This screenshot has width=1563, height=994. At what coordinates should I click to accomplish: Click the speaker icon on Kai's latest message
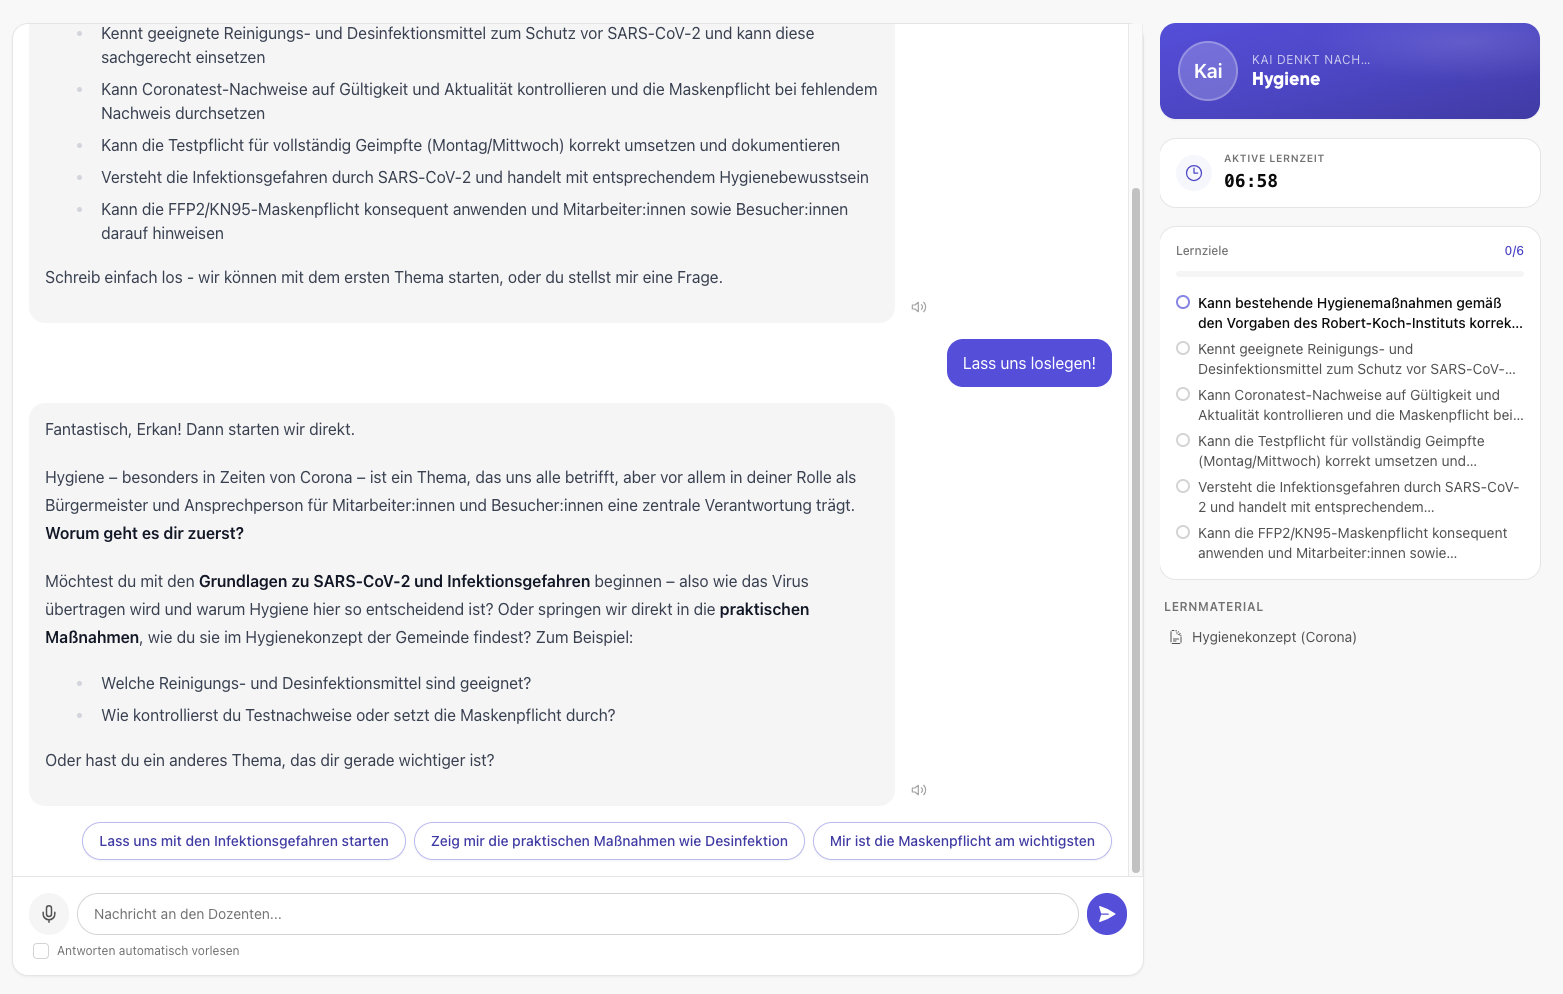(x=918, y=789)
